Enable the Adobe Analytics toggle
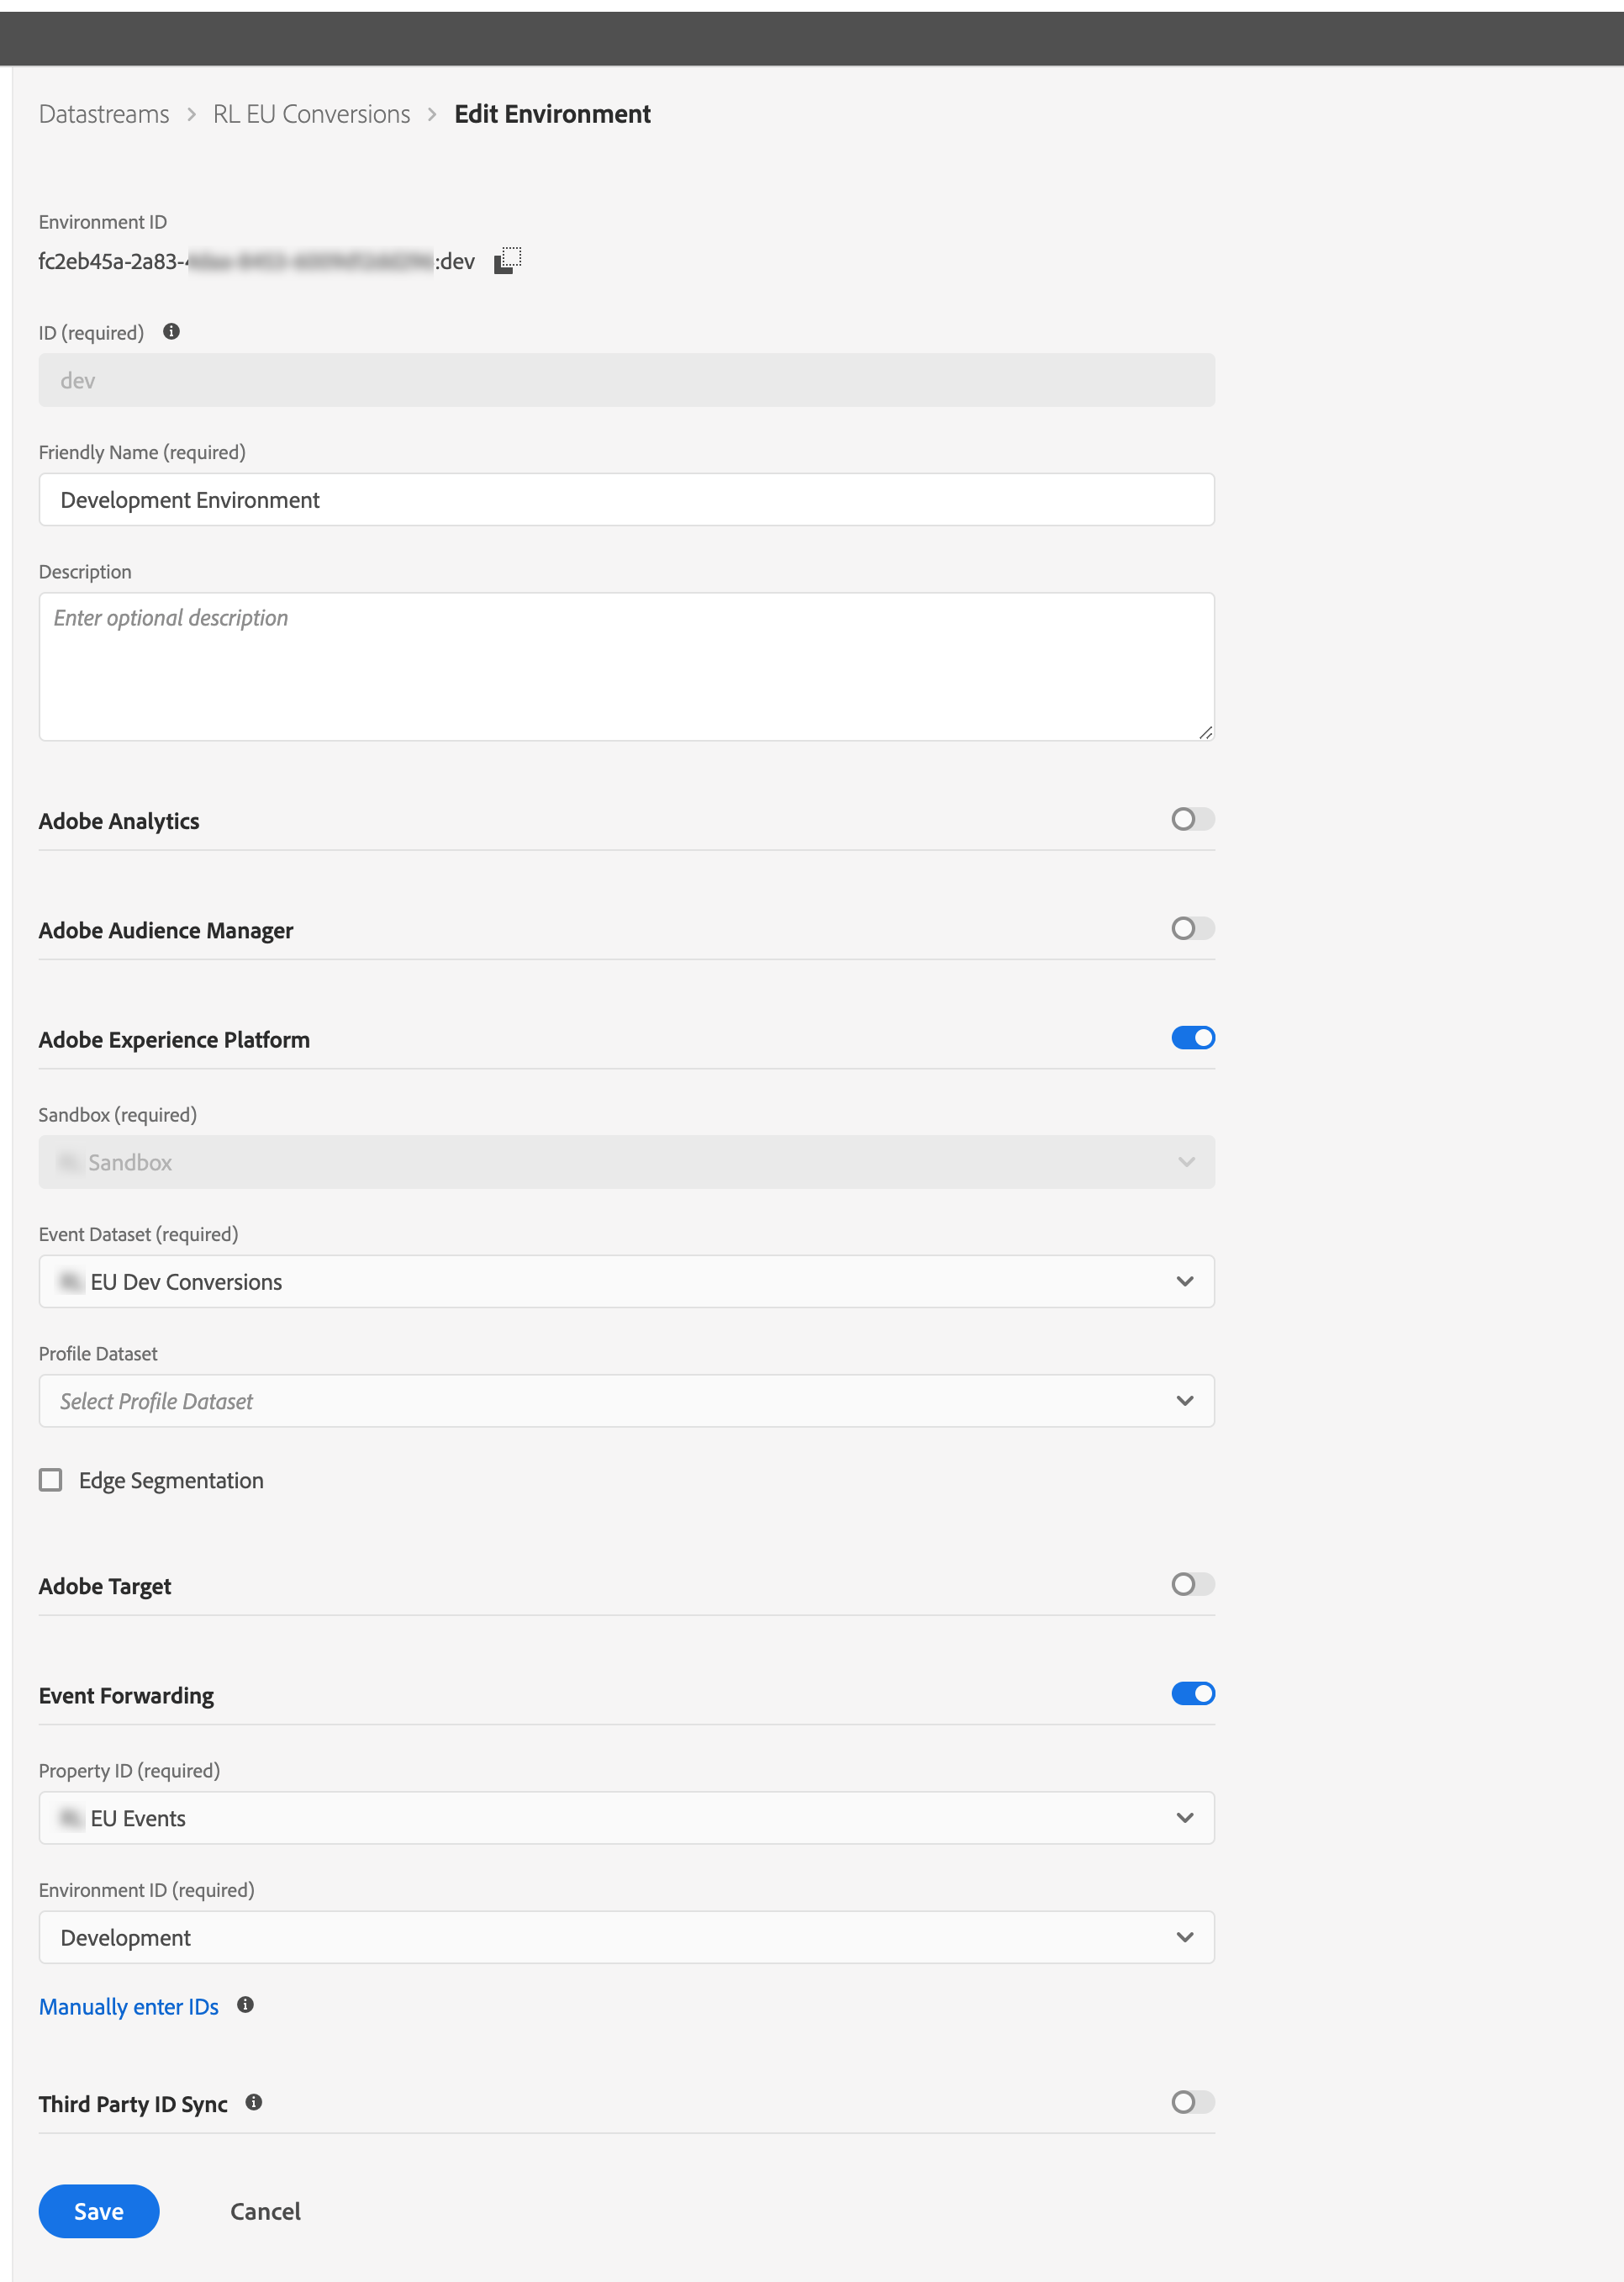Screen dimensions: 1624x2282 click(x=1193, y=820)
